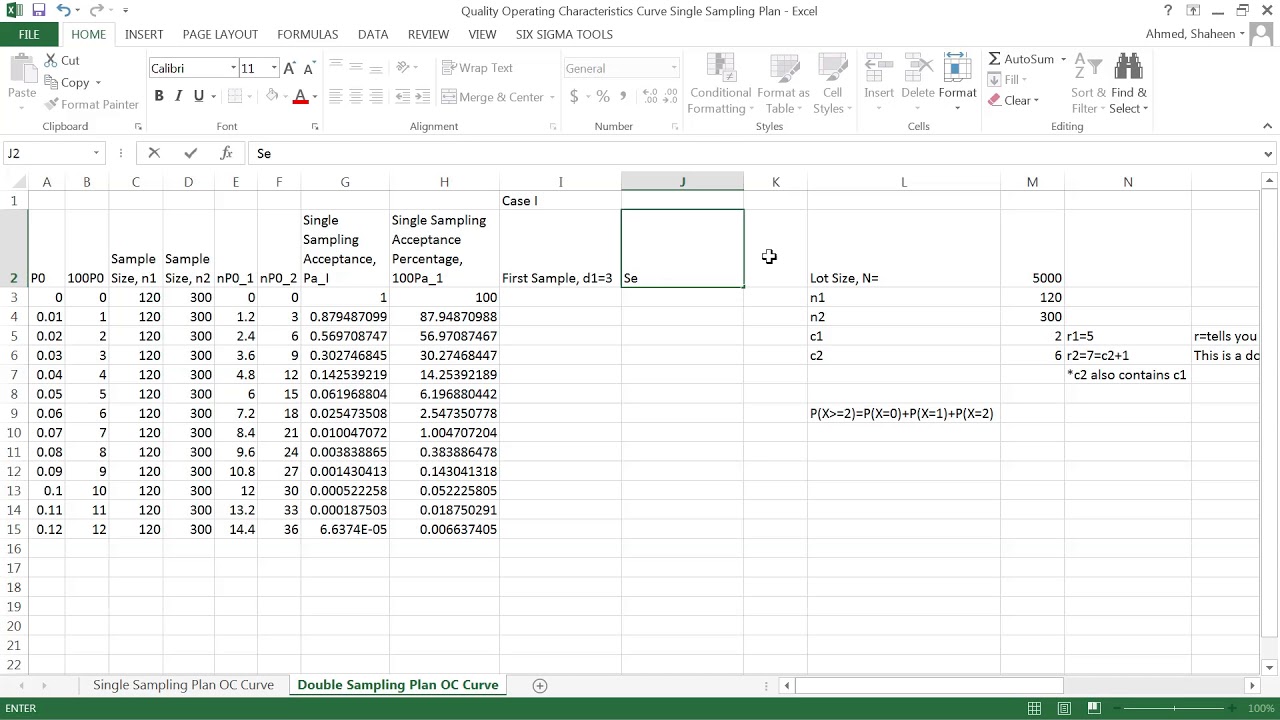Screen dimensions: 1280x720
Task: Confirm entry with the formula bar checkmark
Action: pyautogui.click(x=190, y=153)
